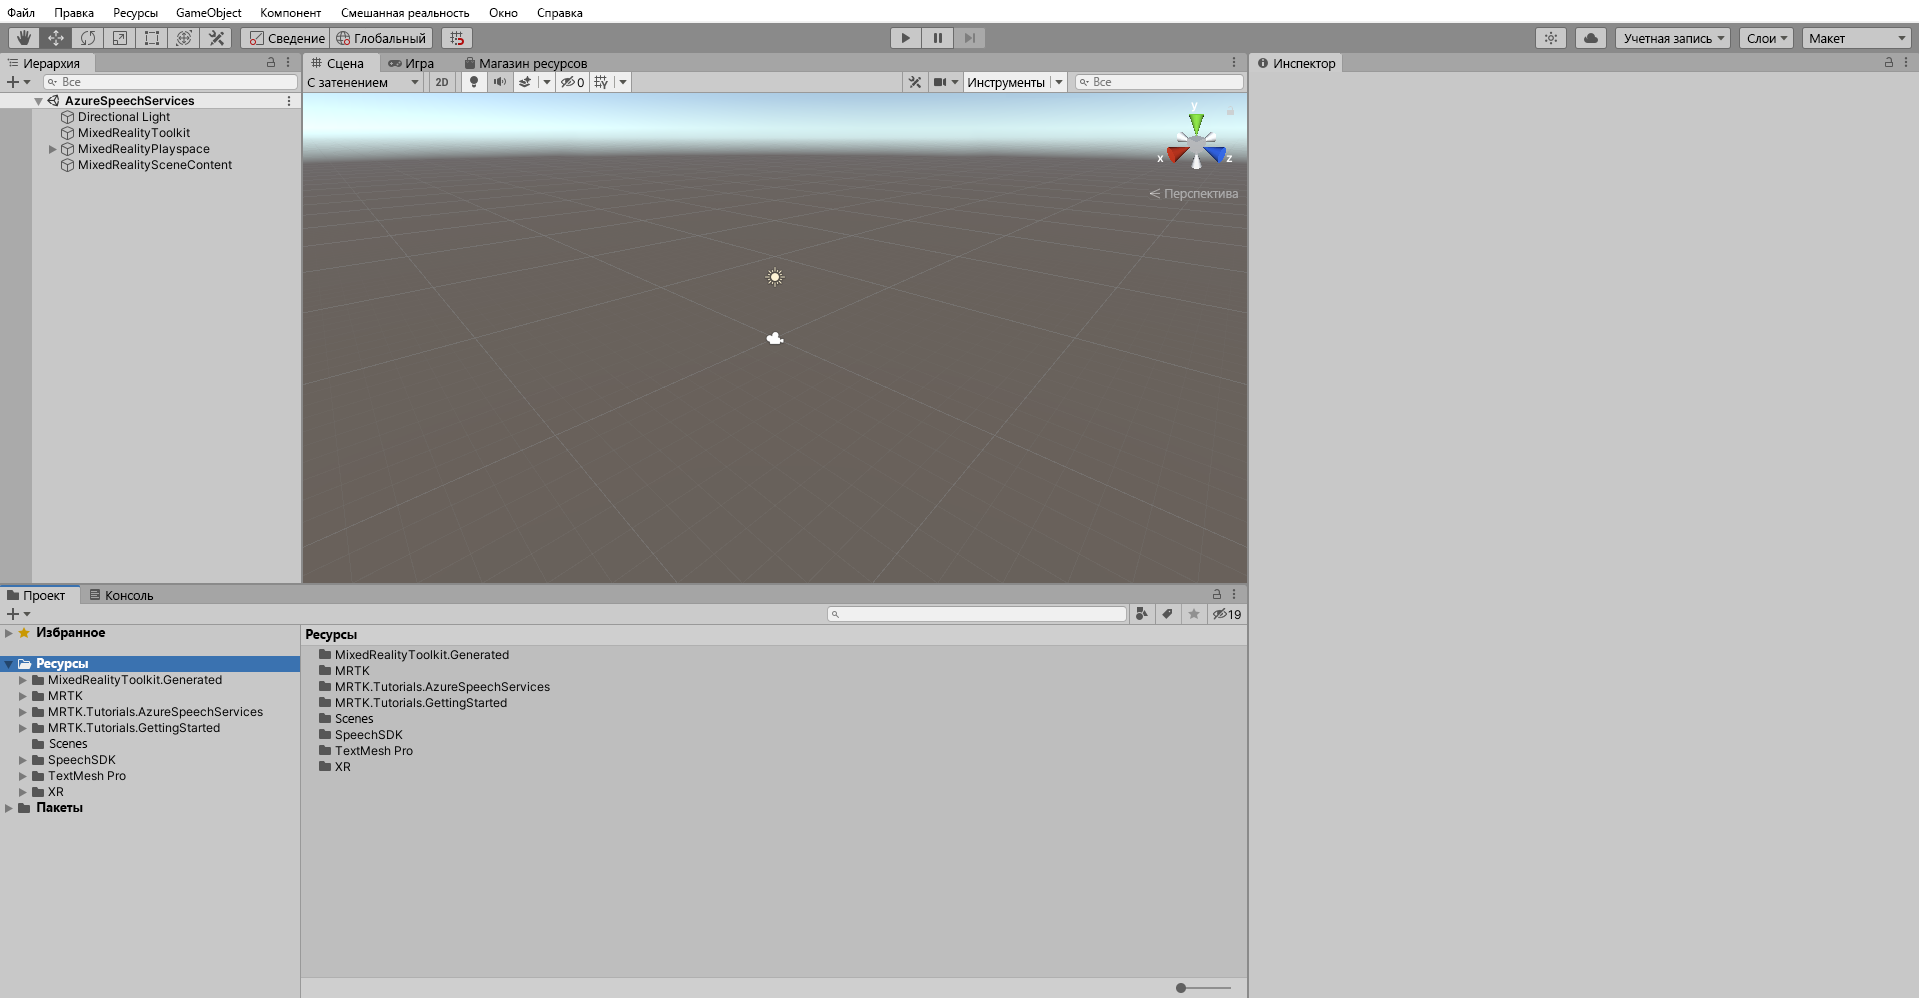The height and width of the screenshot is (998, 1919).
Task: Lock the Inspector panel
Action: 1889,62
